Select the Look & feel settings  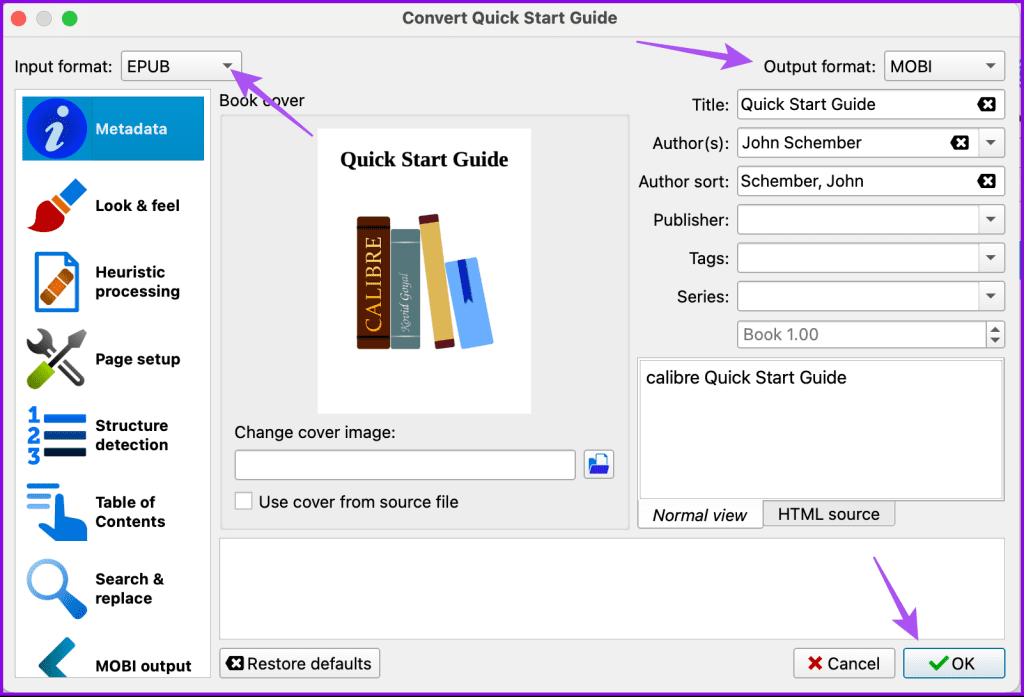(112, 205)
